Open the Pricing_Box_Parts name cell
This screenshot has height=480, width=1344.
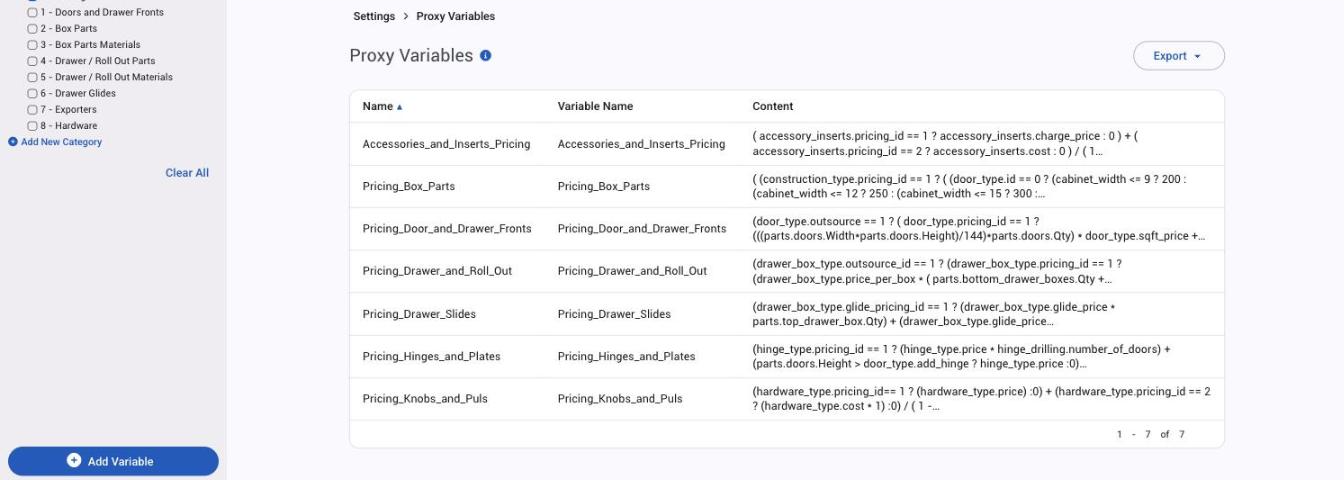408,186
